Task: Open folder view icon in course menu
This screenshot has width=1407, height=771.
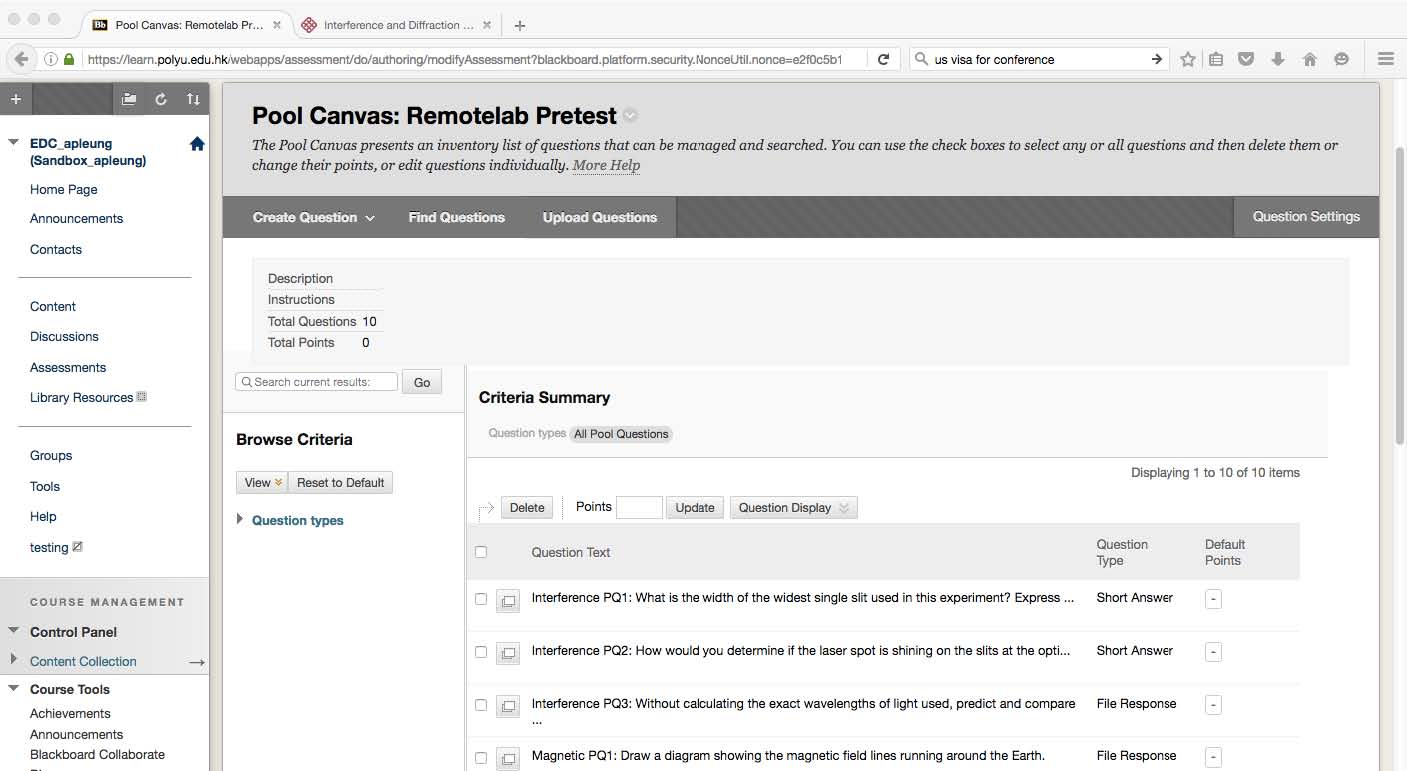Action: (129, 99)
